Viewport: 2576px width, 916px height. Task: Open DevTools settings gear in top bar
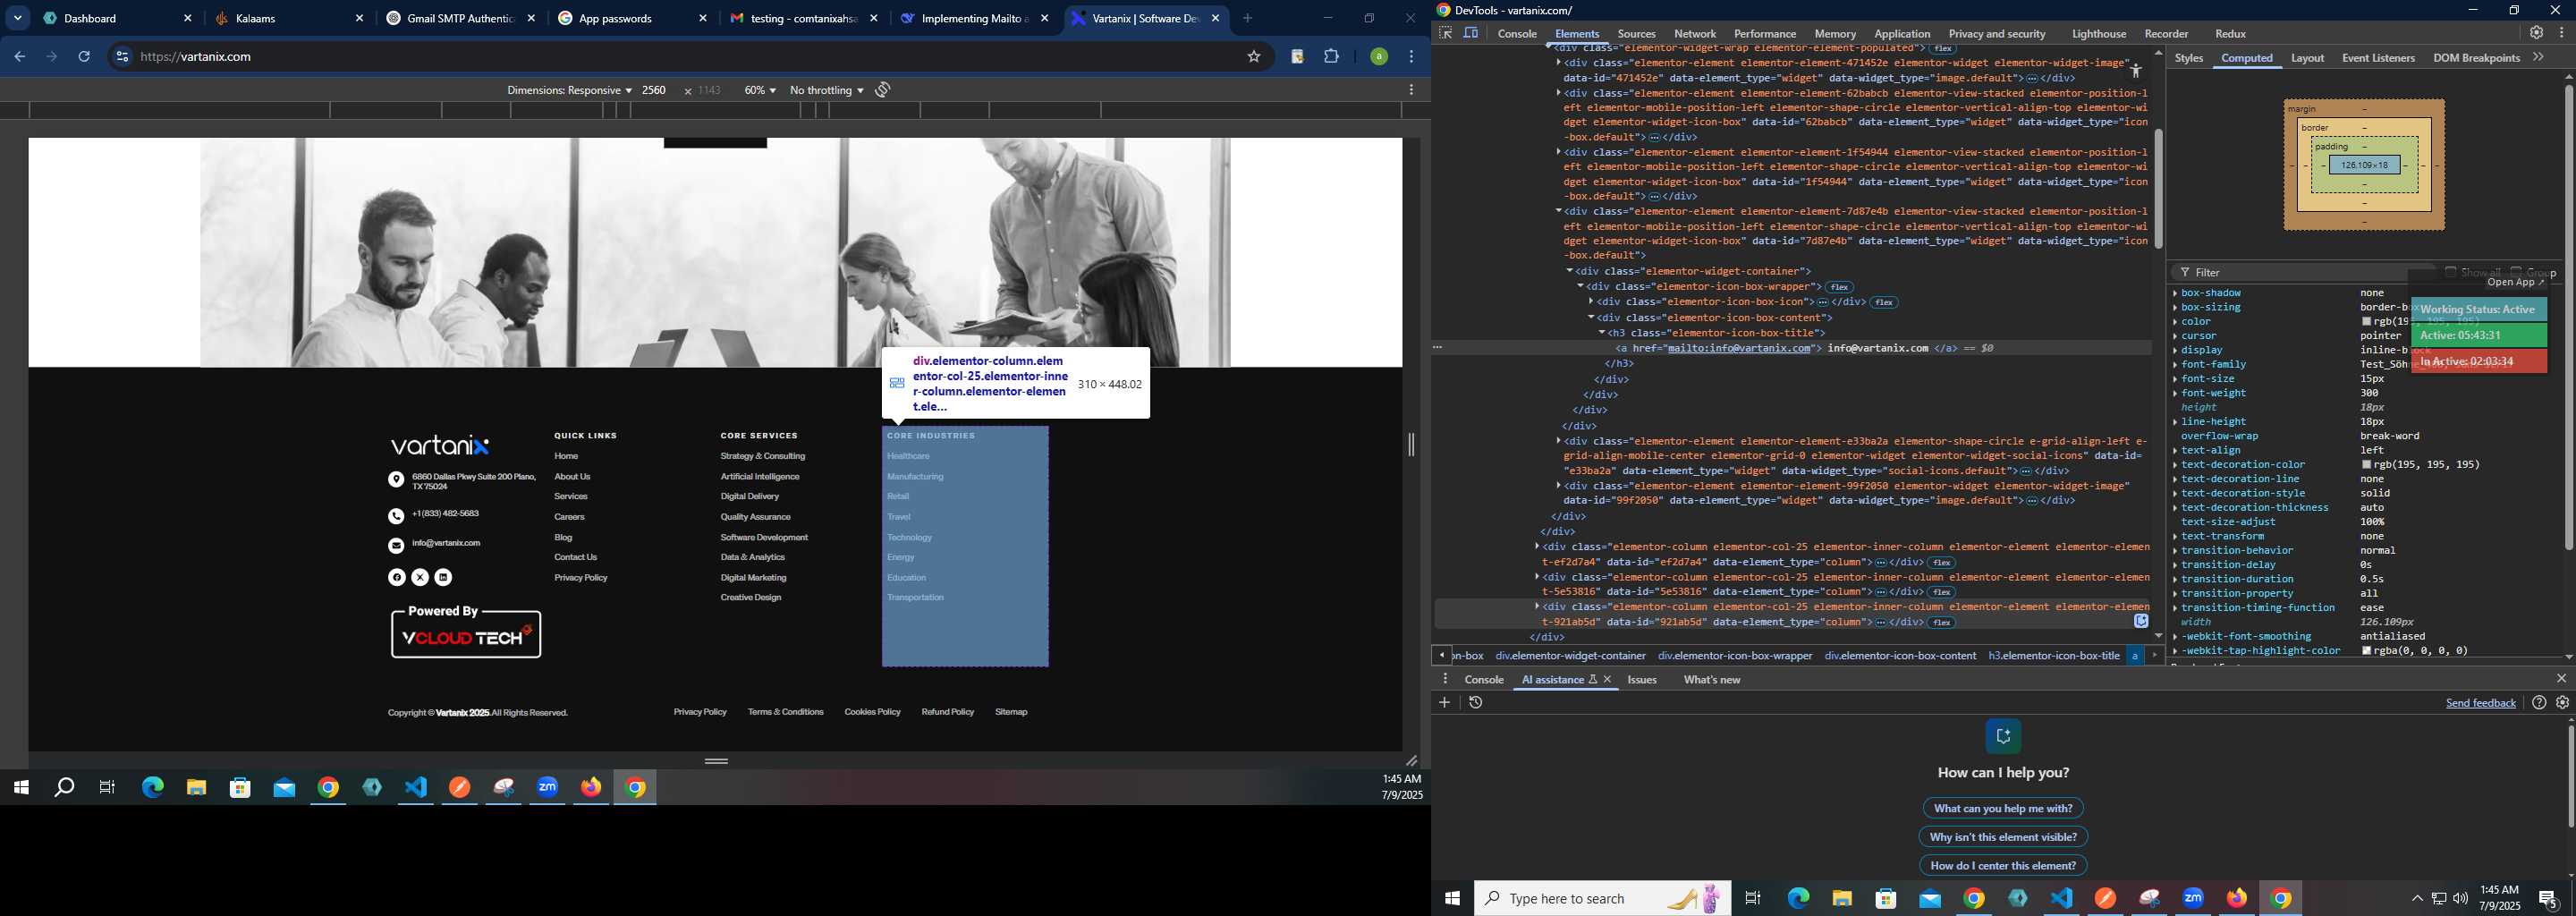(2536, 33)
